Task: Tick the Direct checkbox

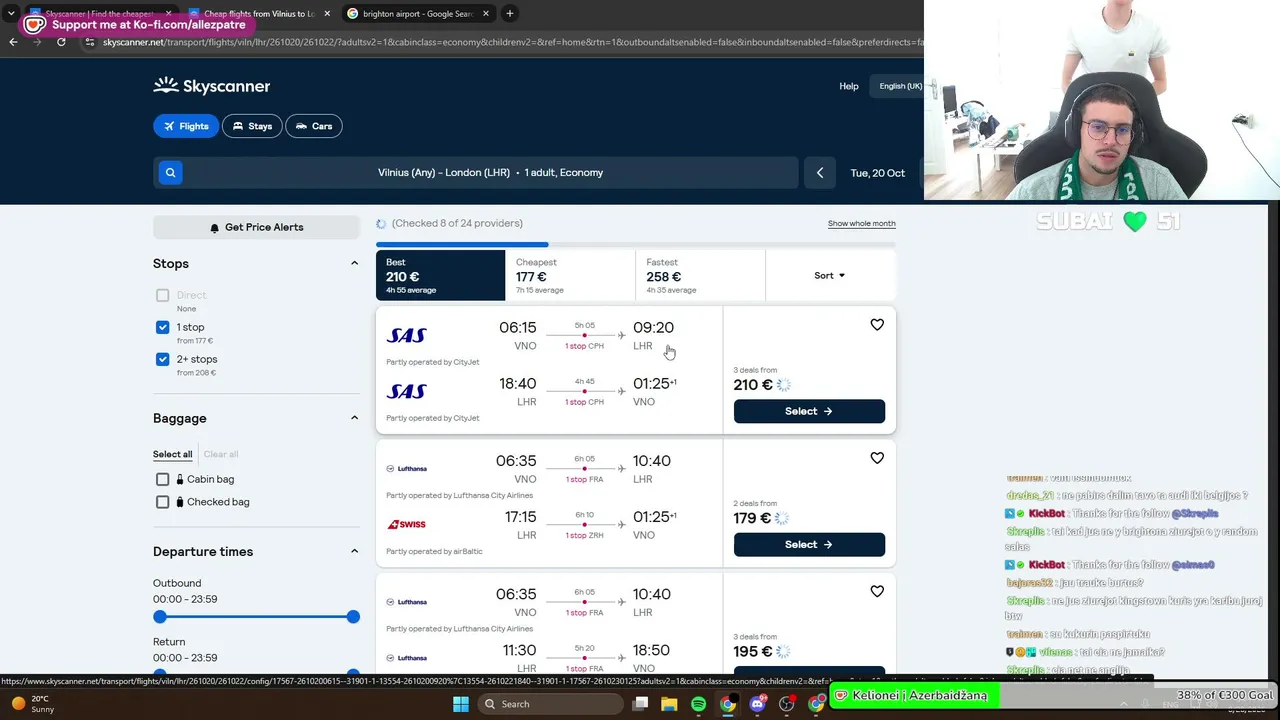Action: point(163,295)
